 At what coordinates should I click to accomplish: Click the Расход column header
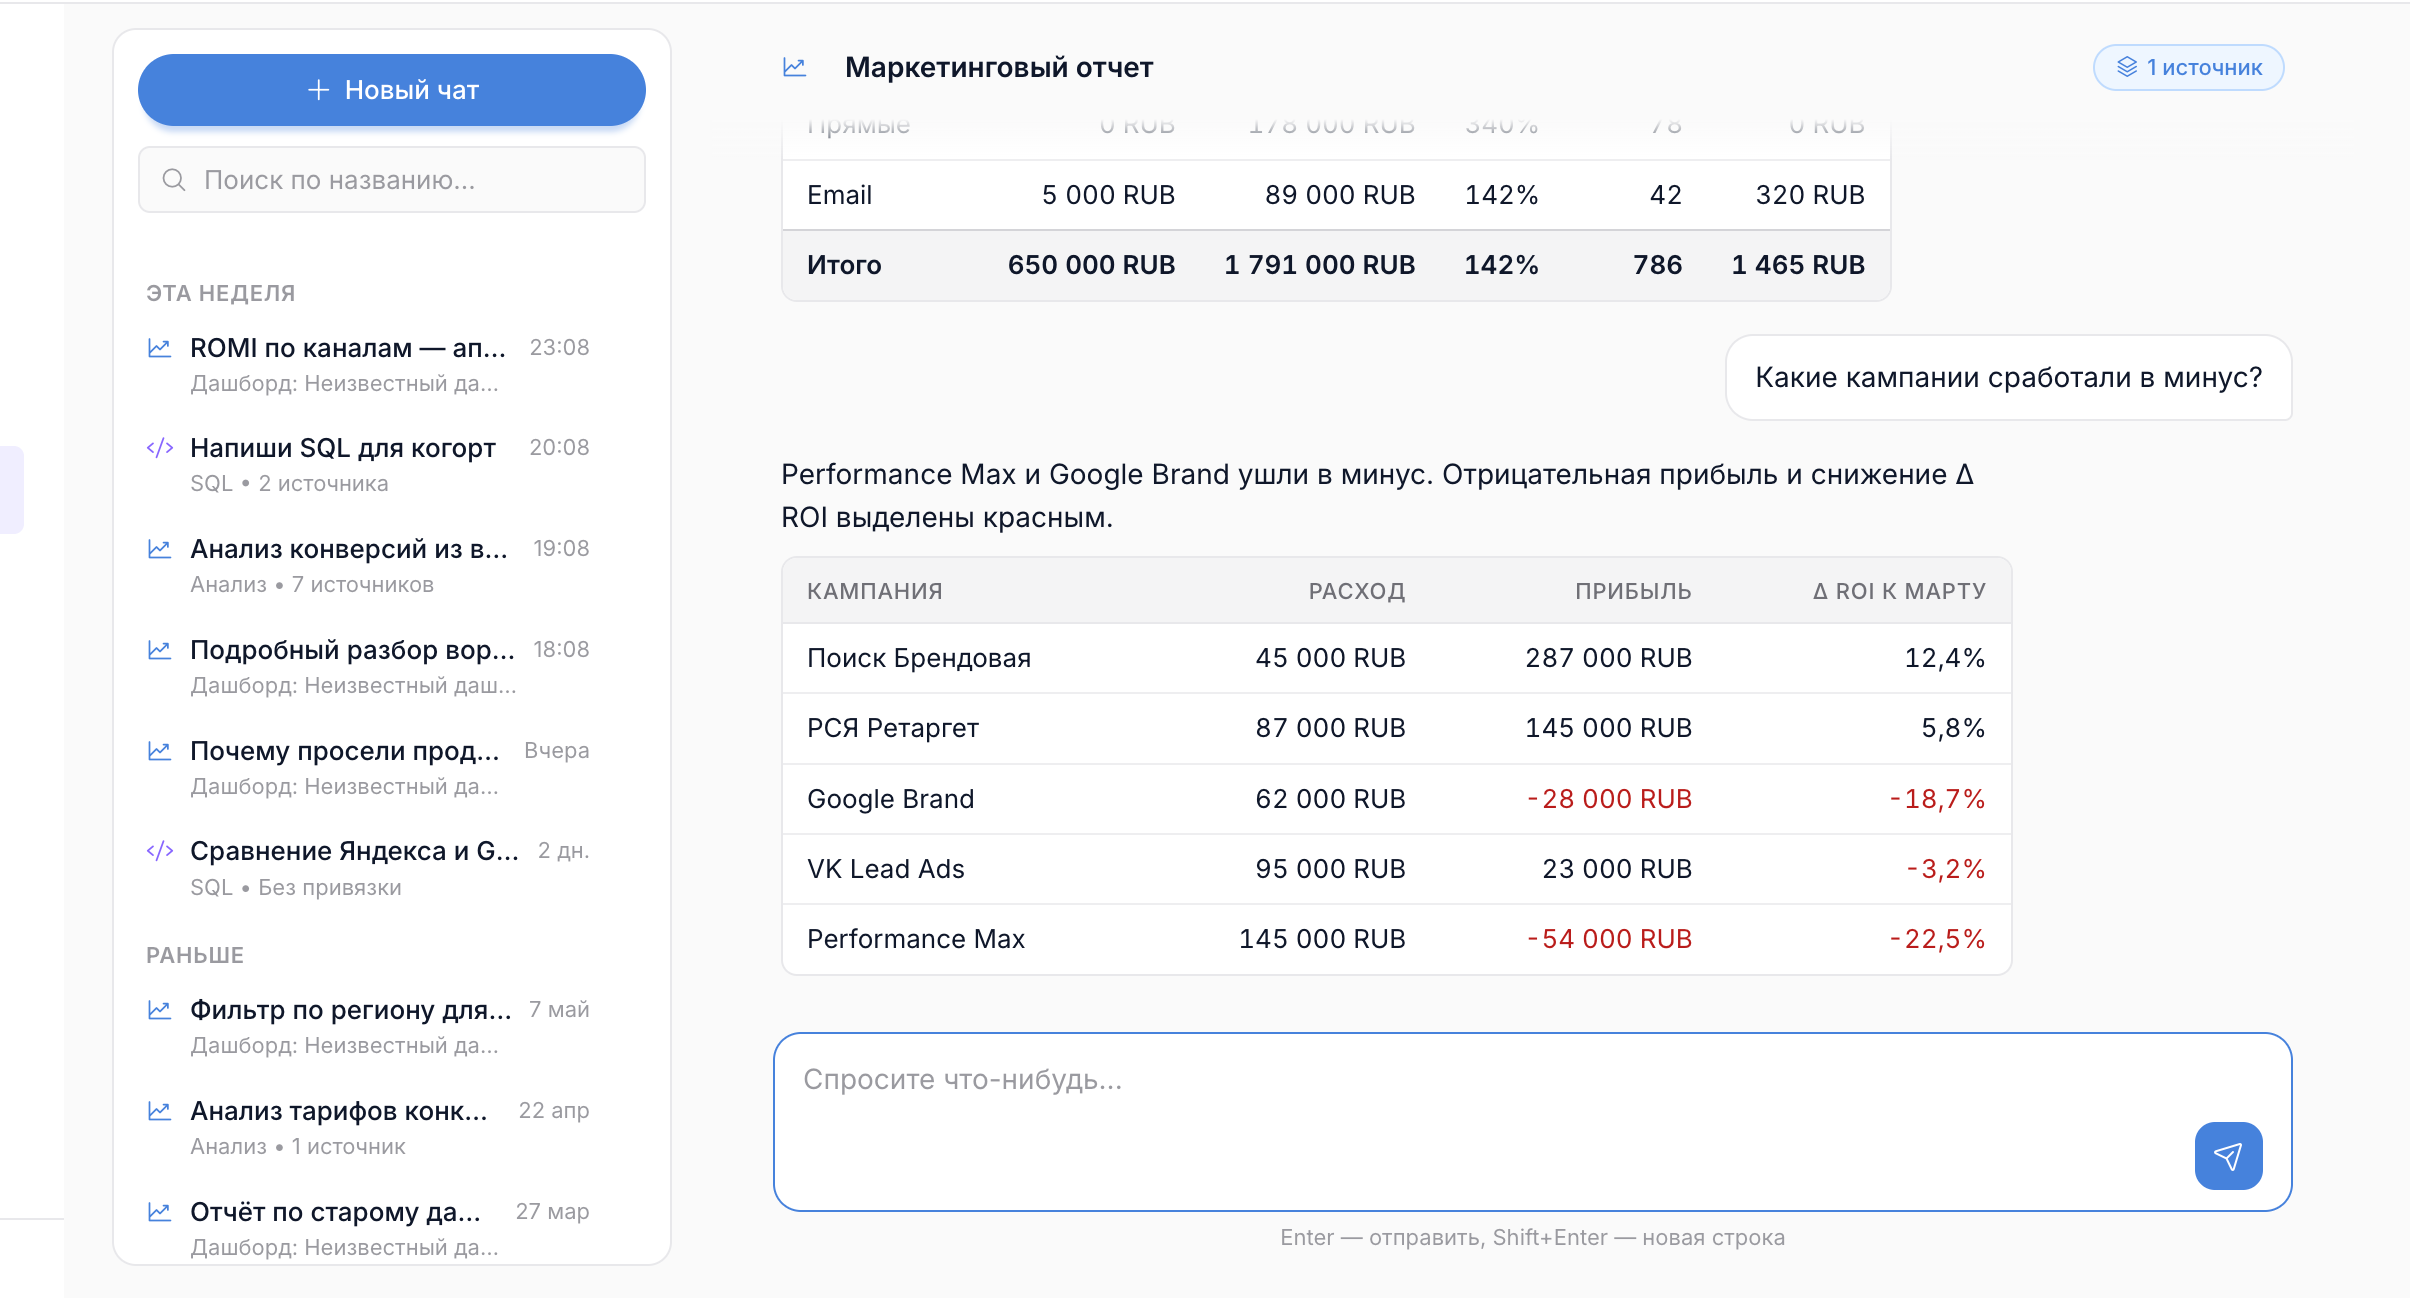click(1356, 591)
